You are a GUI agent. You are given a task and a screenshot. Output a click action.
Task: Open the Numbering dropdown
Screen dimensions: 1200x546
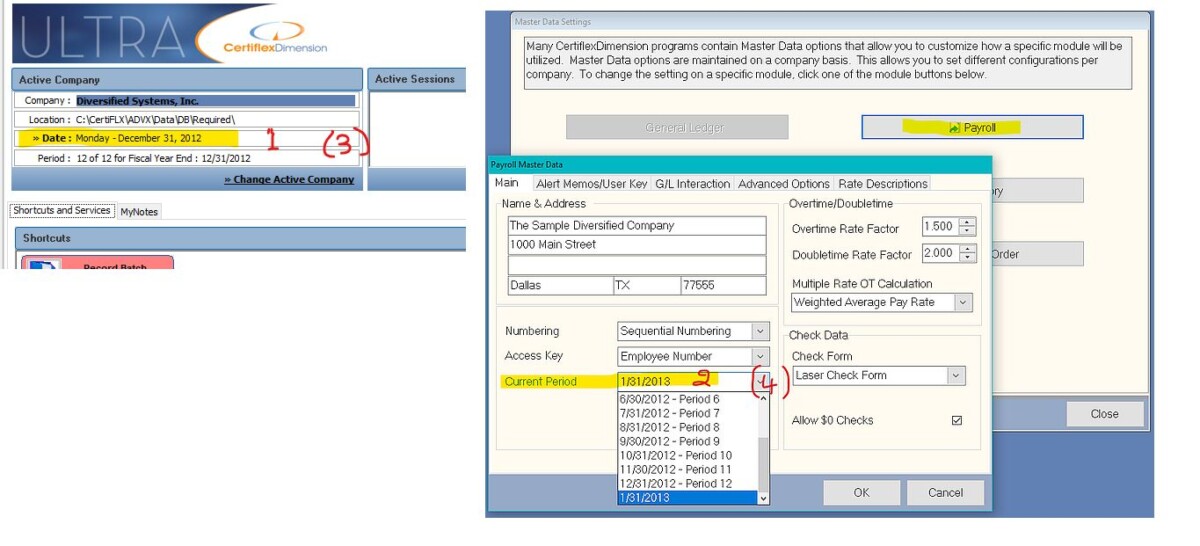tap(760, 331)
